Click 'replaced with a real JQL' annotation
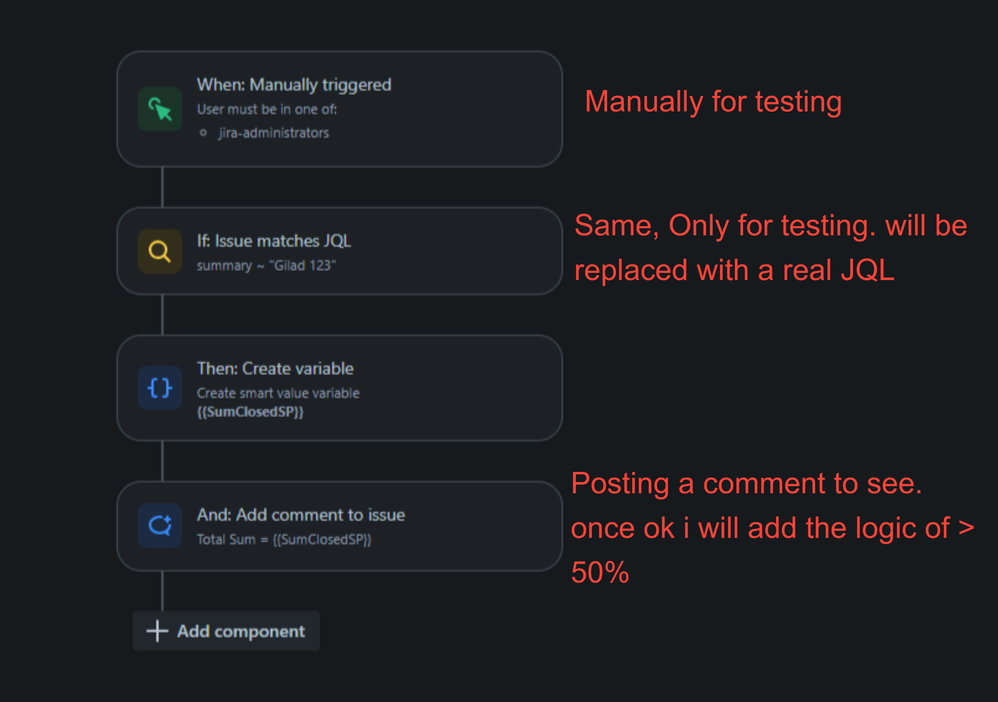The image size is (998, 702). coord(734,270)
